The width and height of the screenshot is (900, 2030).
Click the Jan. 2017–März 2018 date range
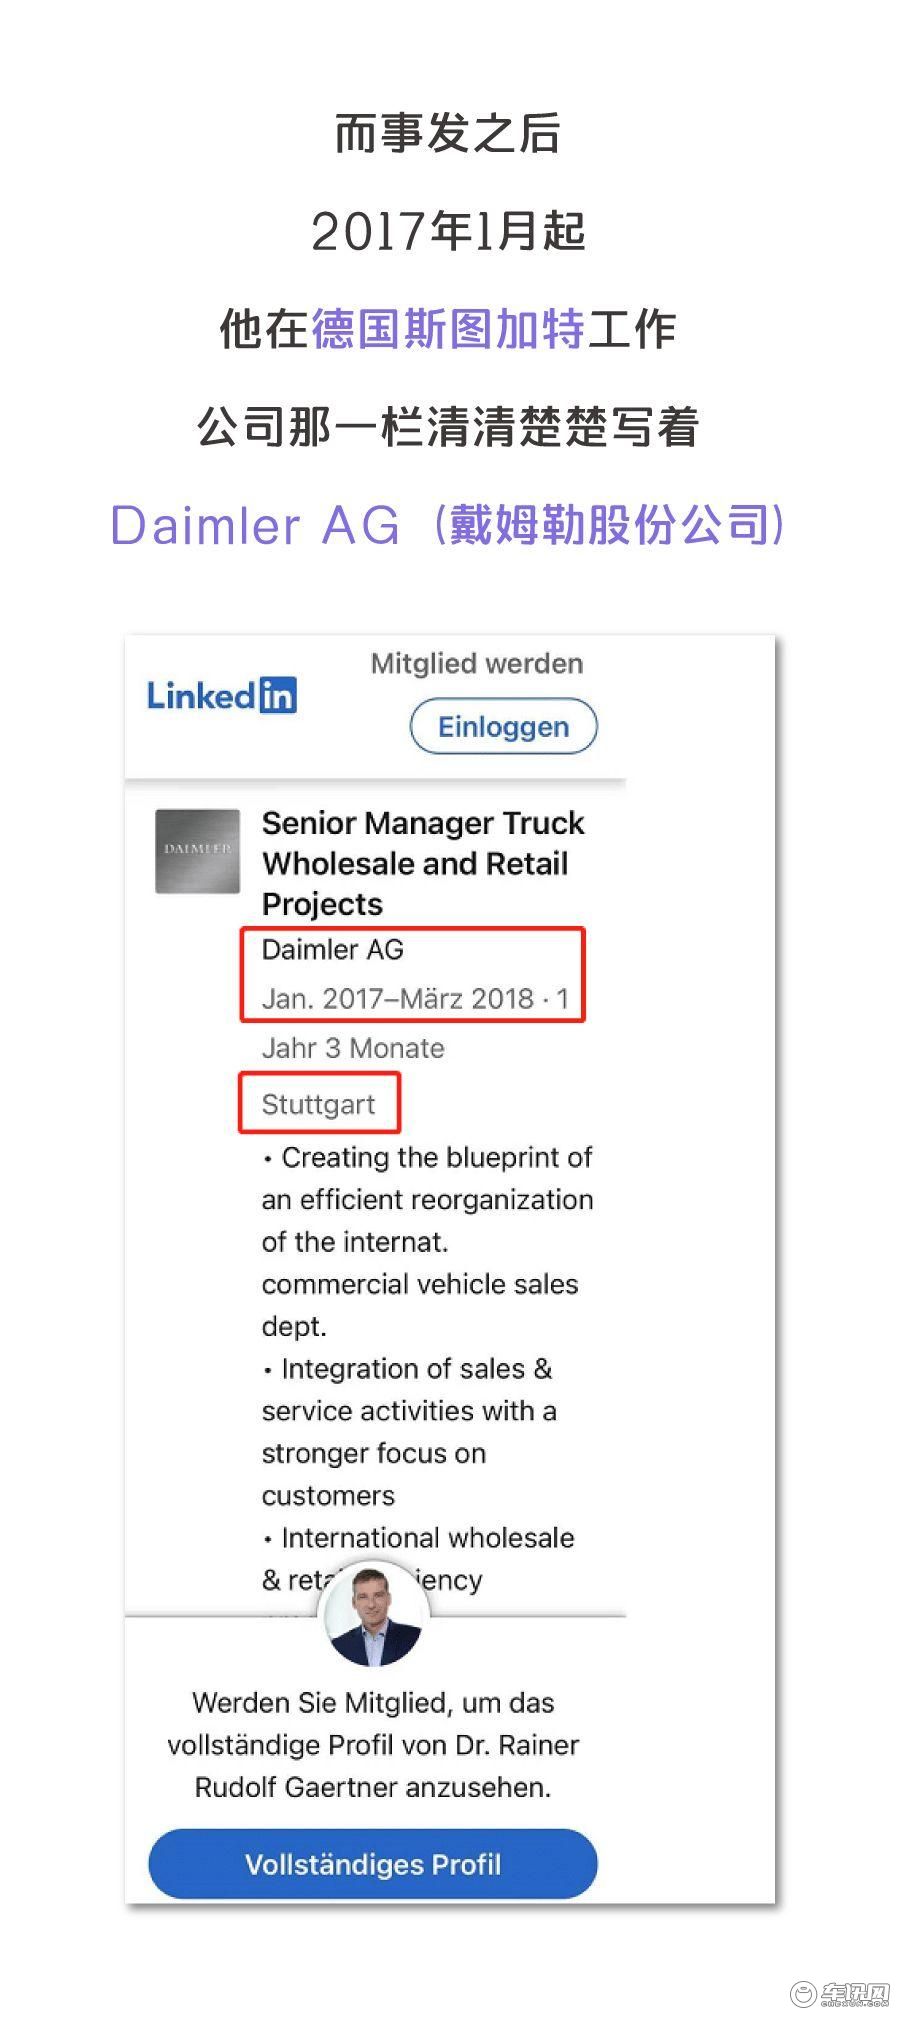click(398, 998)
